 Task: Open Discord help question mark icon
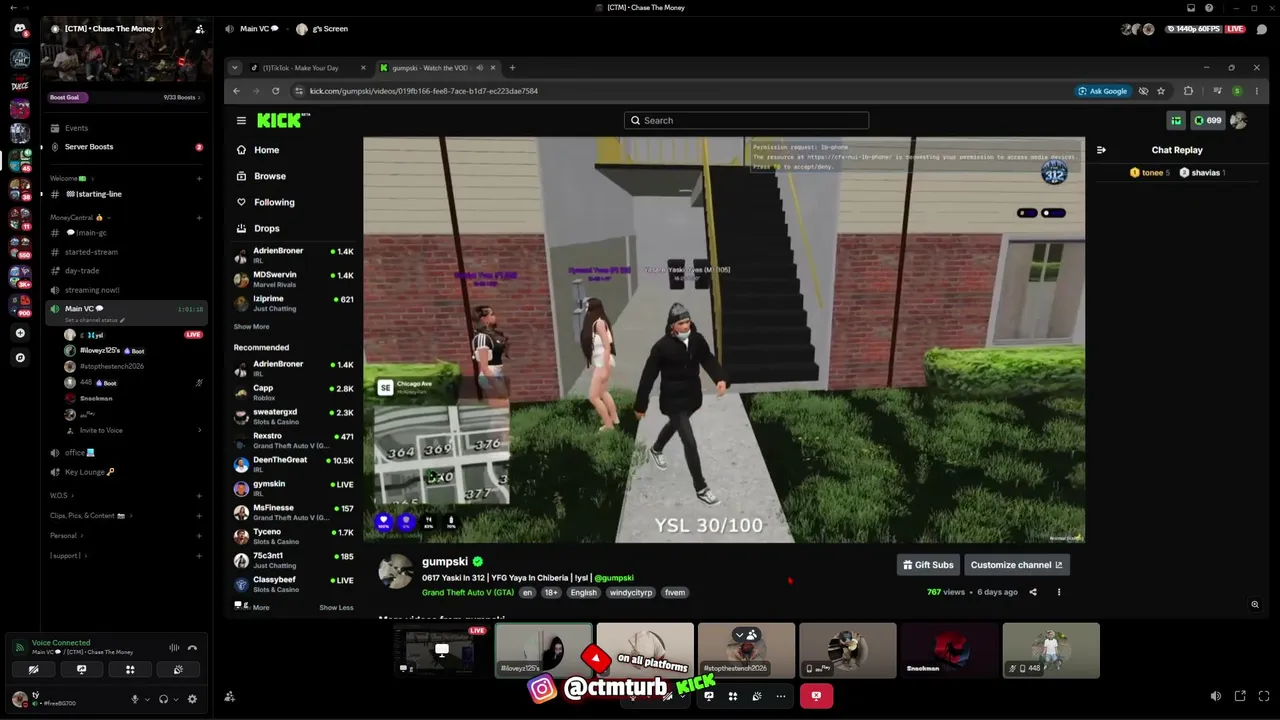[x=1209, y=8]
